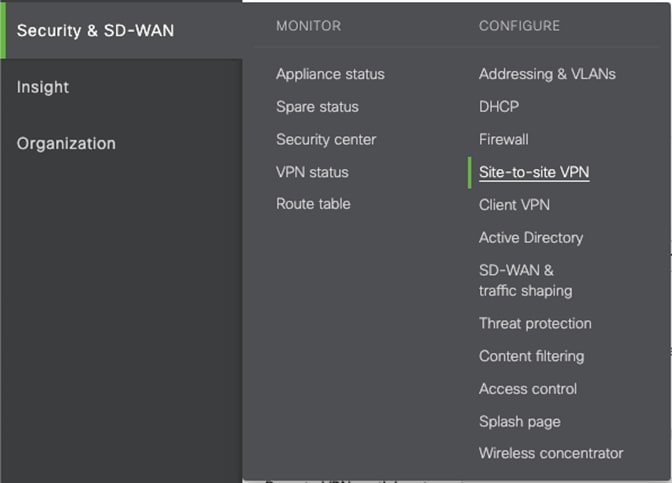Open Client VPN settings

pyautogui.click(x=514, y=205)
